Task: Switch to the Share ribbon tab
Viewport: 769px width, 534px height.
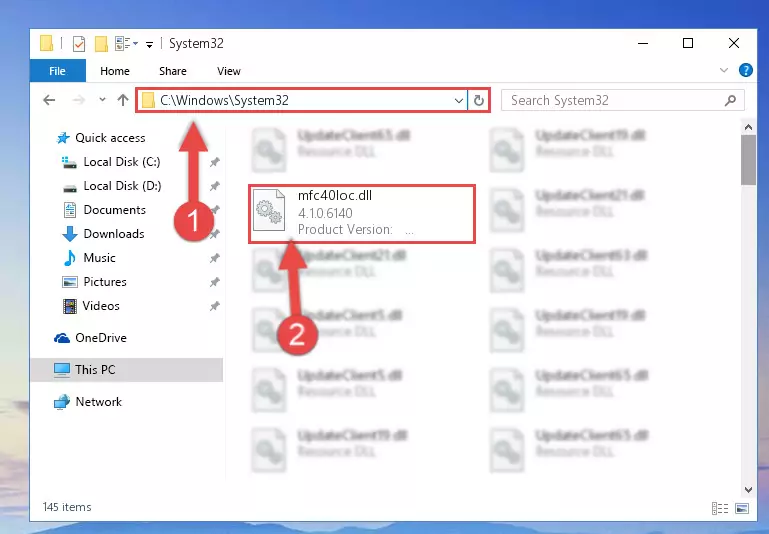Action: tap(173, 71)
